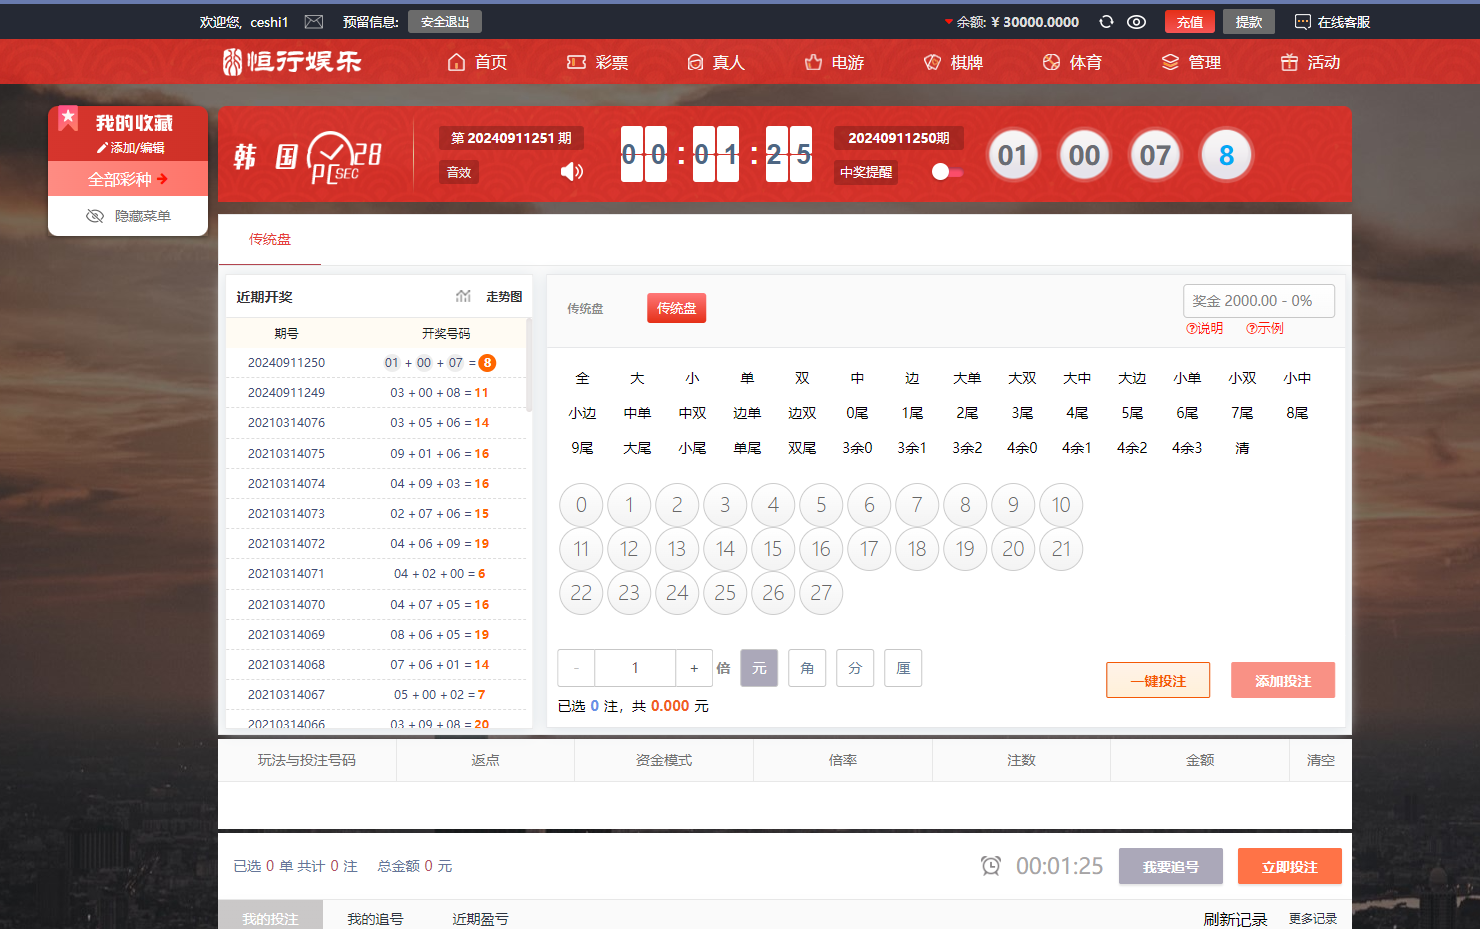
Task: Select number ball 13
Action: (x=677, y=549)
